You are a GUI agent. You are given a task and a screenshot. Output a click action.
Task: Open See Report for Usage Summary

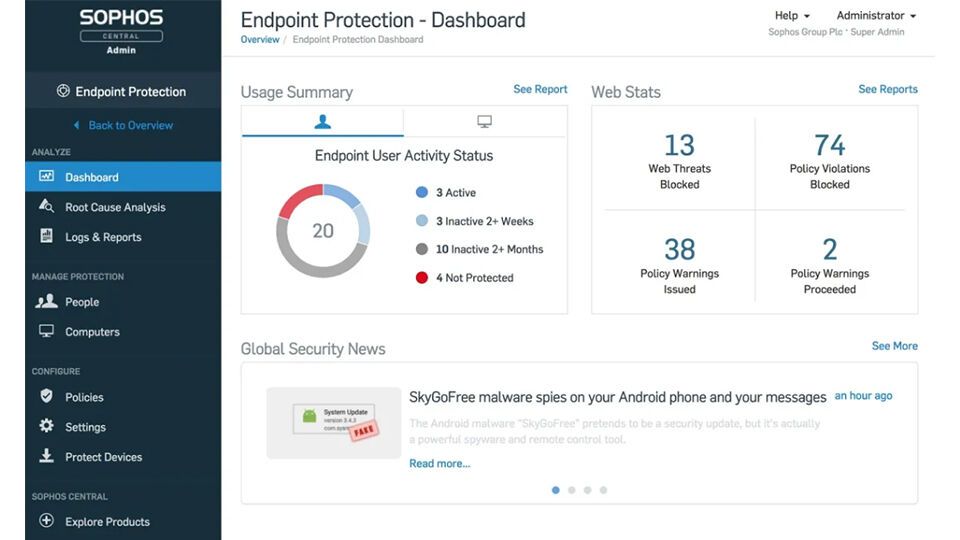tap(540, 89)
